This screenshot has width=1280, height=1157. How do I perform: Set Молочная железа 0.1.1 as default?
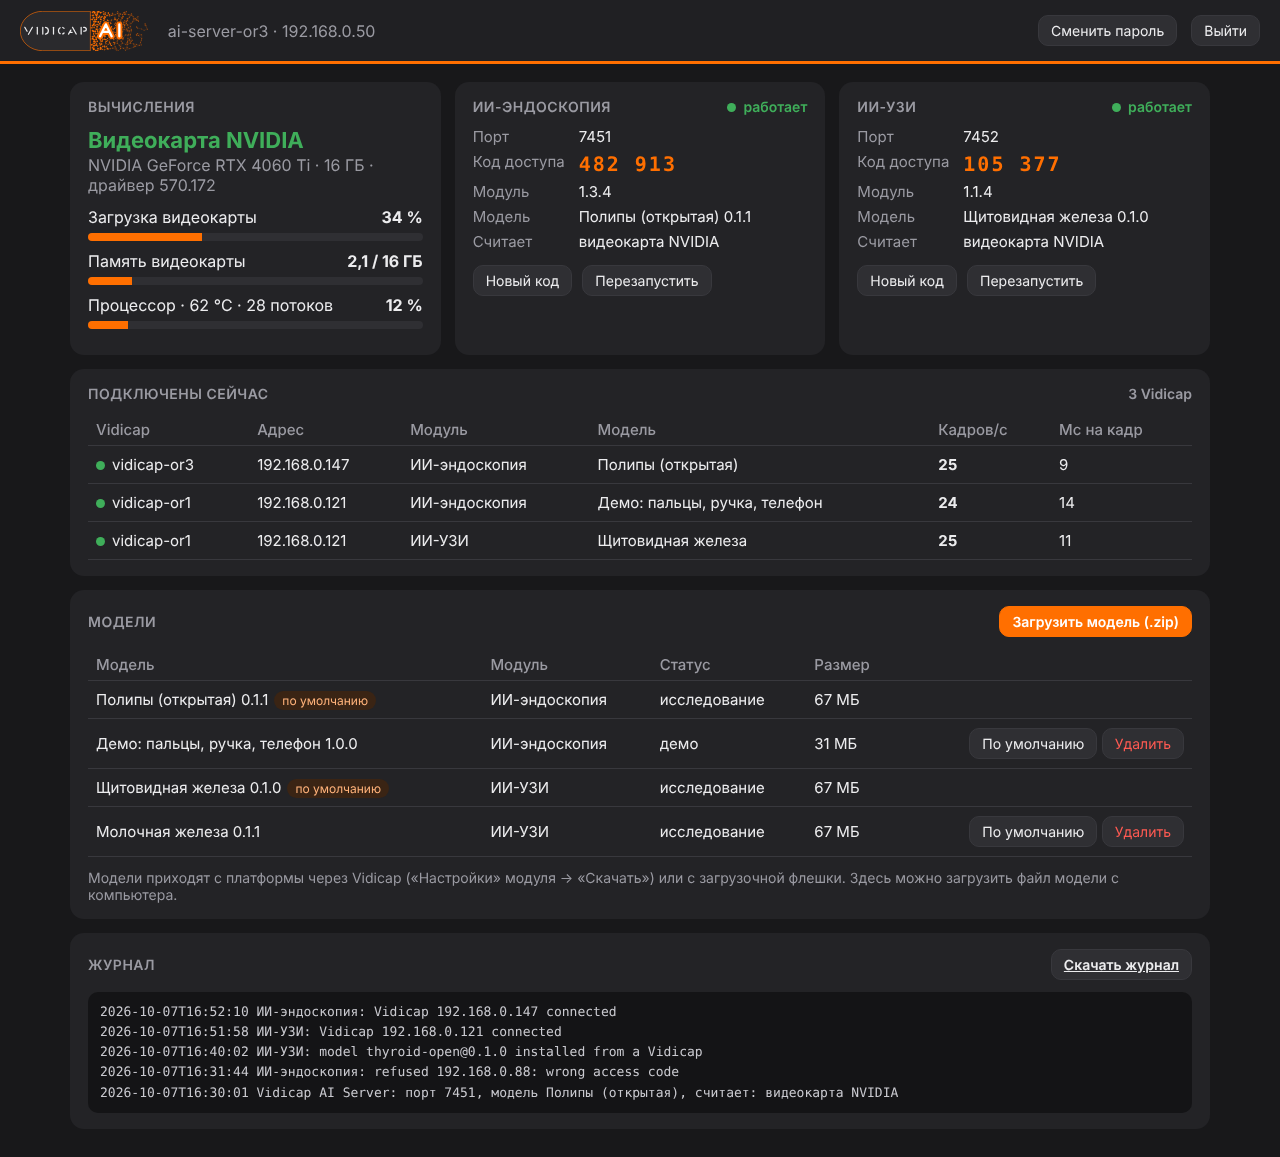pos(1033,832)
